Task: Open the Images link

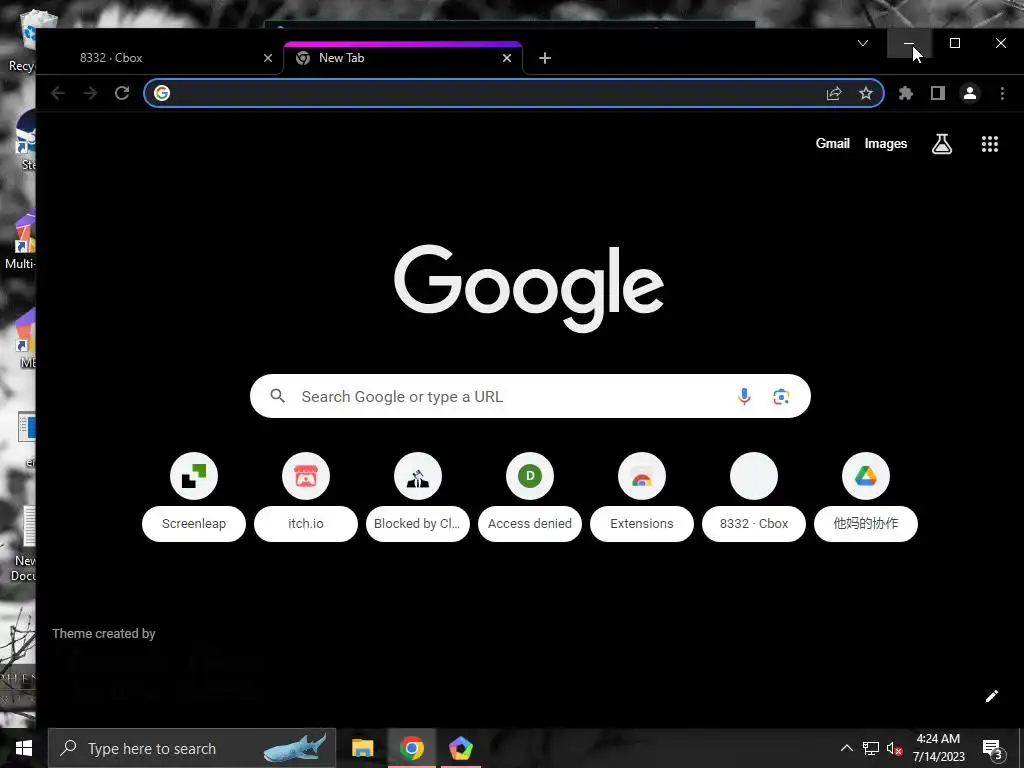Action: click(886, 144)
